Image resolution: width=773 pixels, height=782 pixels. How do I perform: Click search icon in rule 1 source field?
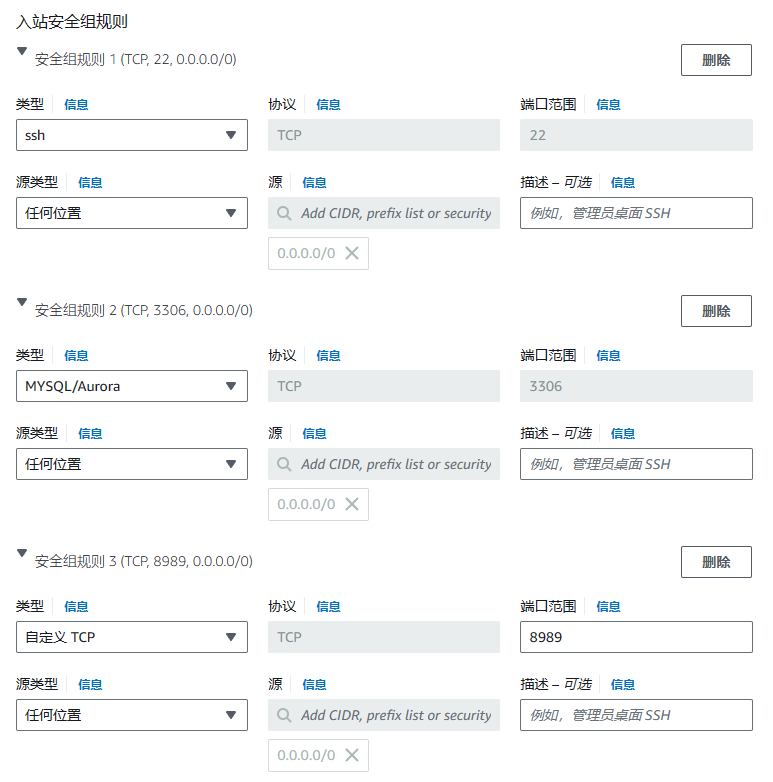[x=284, y=213]
